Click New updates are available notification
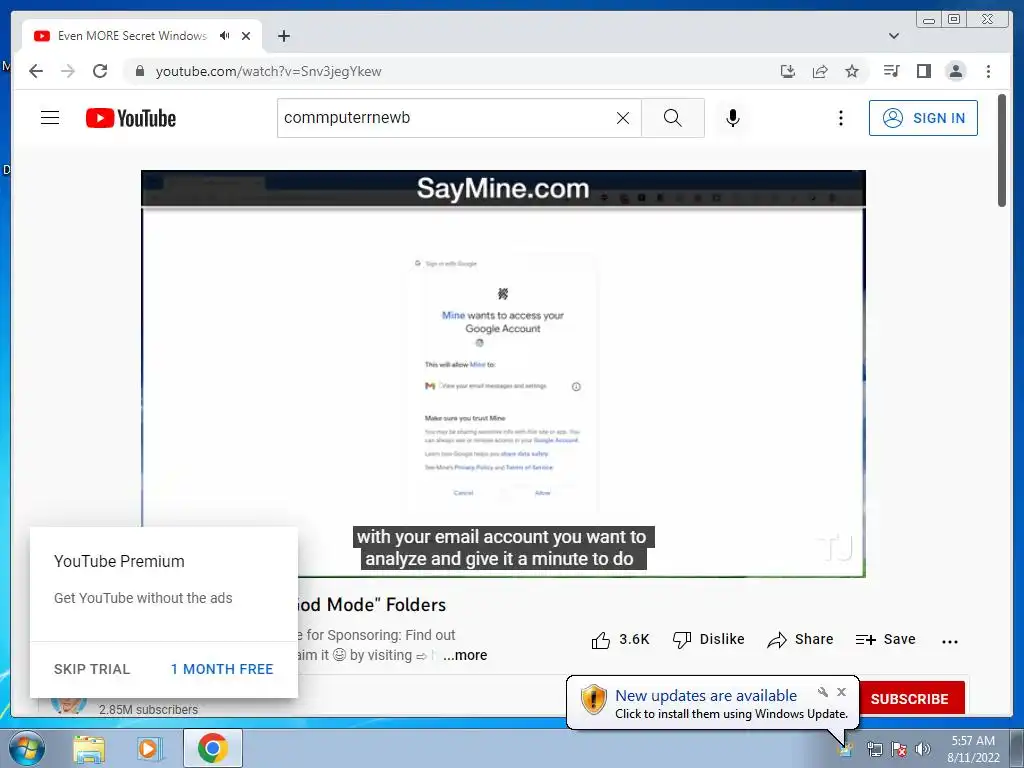 (x=705, y=695)
